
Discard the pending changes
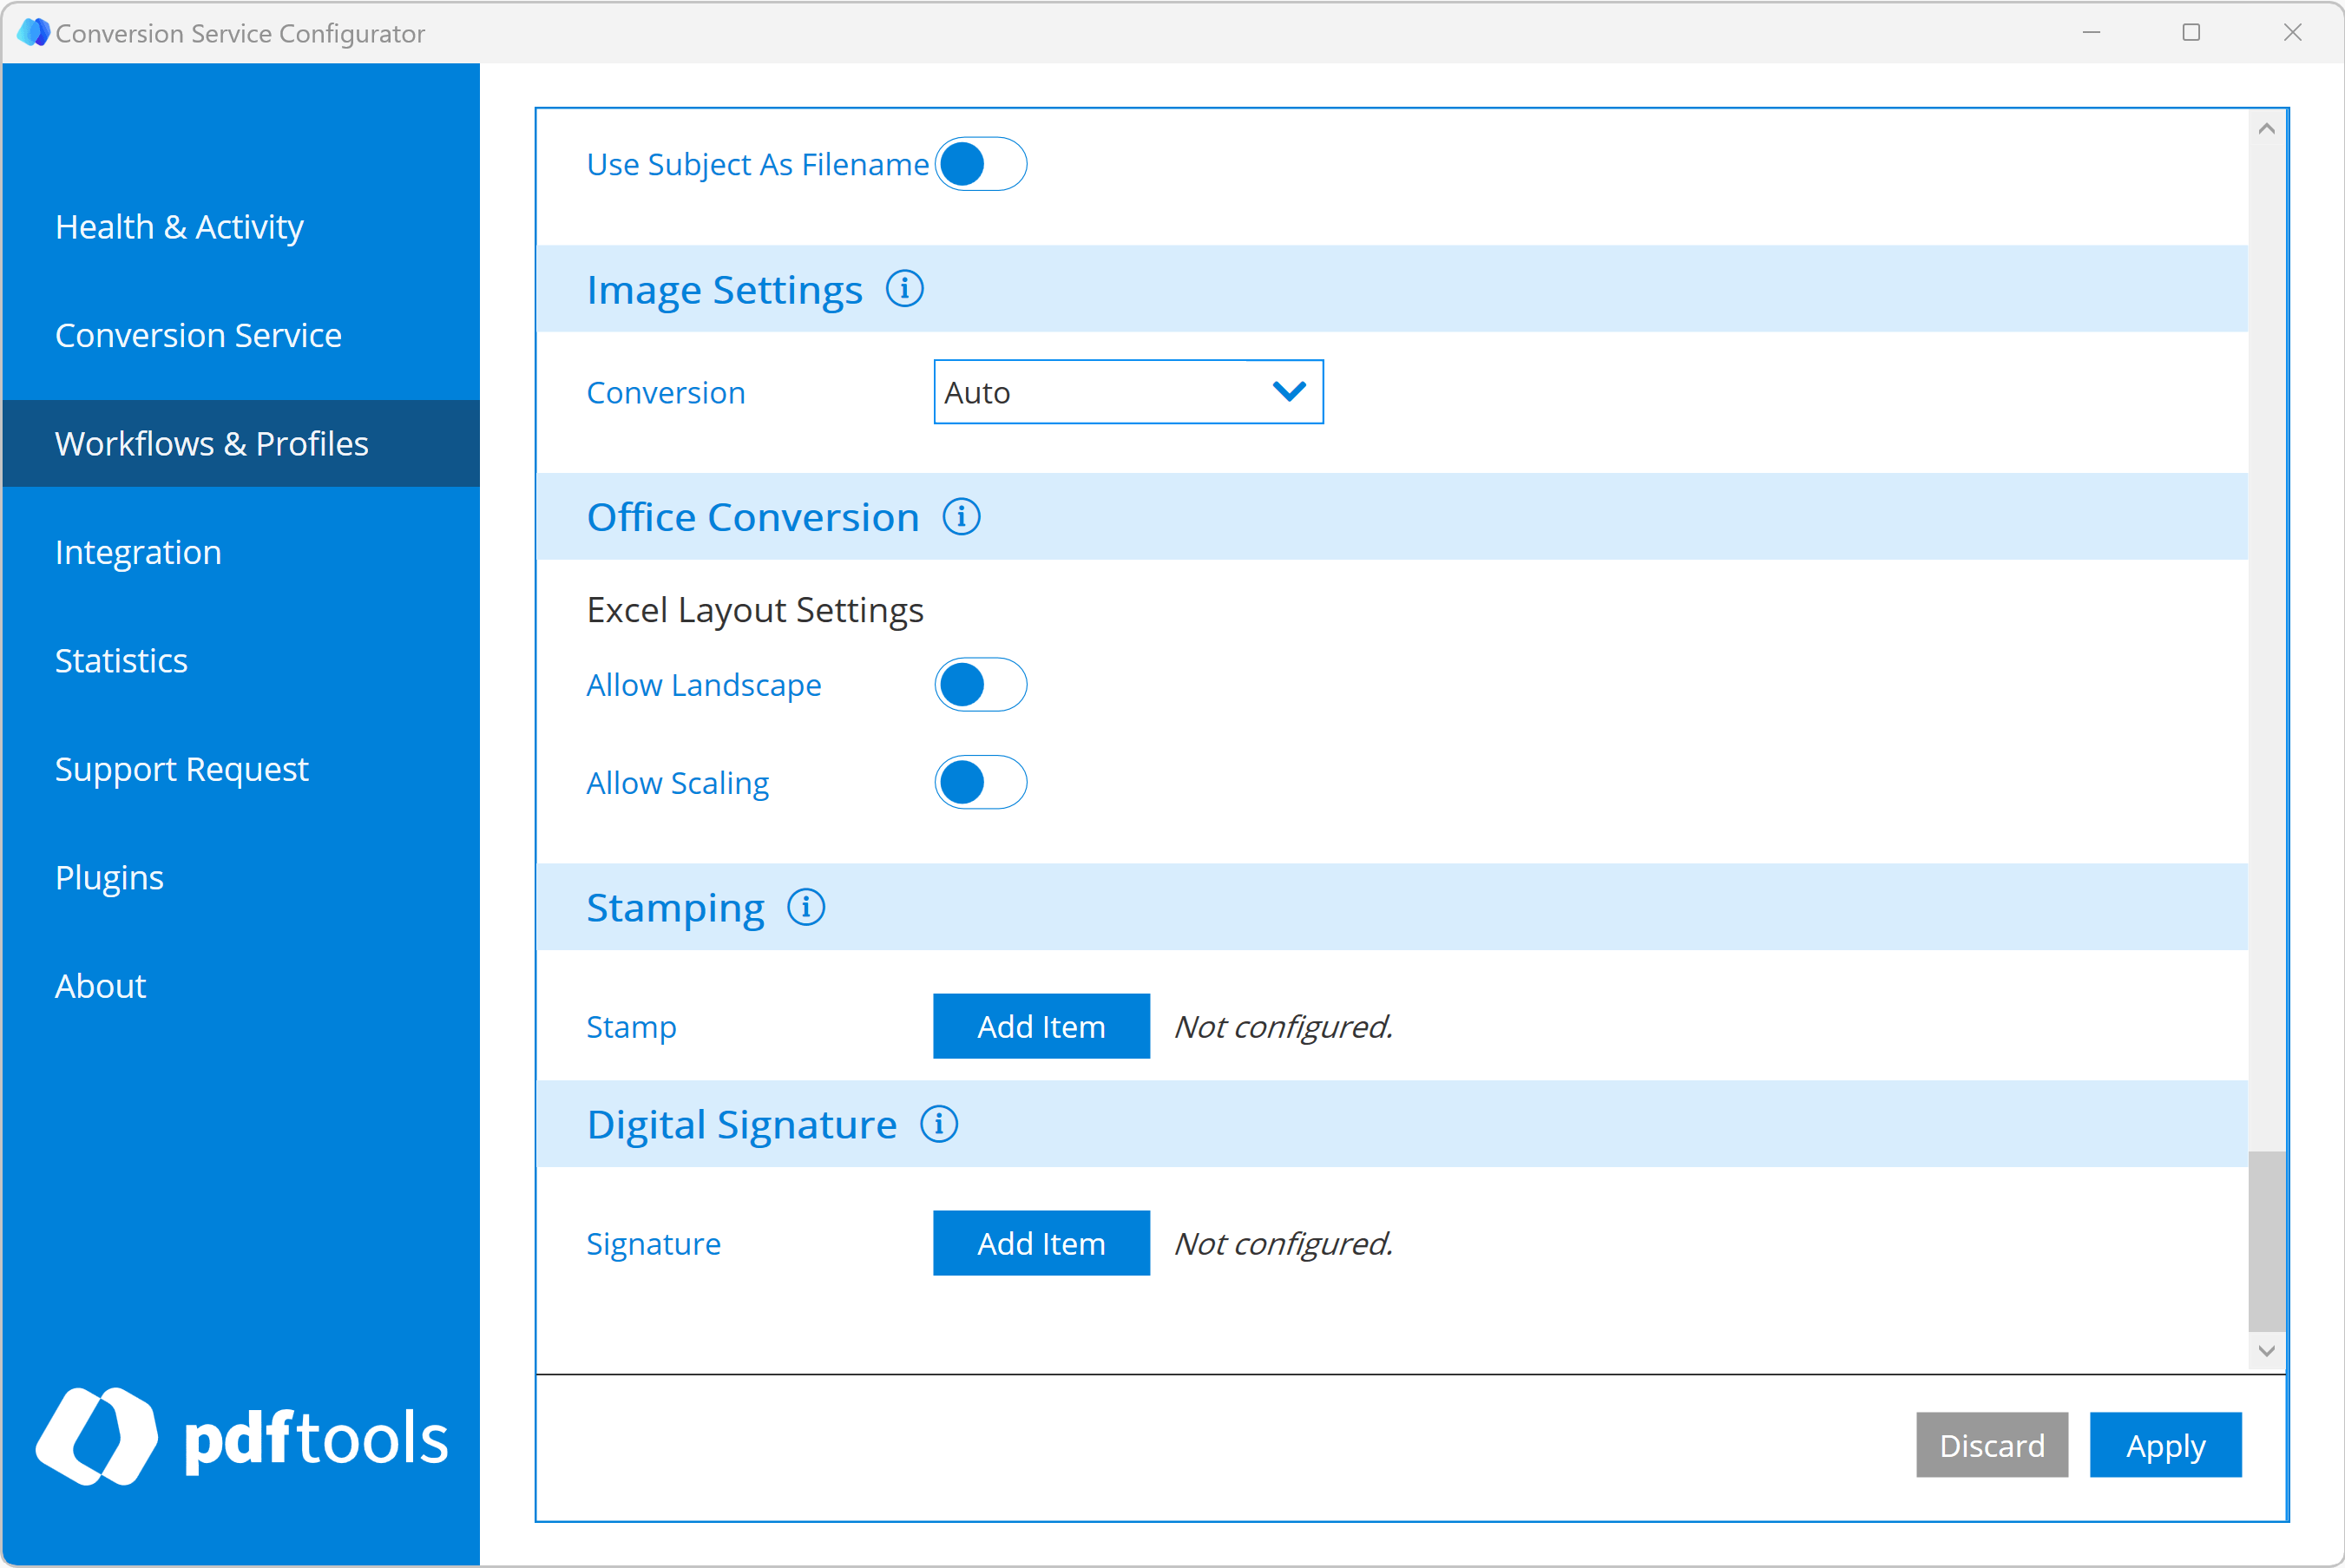click(x=1992, y=1445)
